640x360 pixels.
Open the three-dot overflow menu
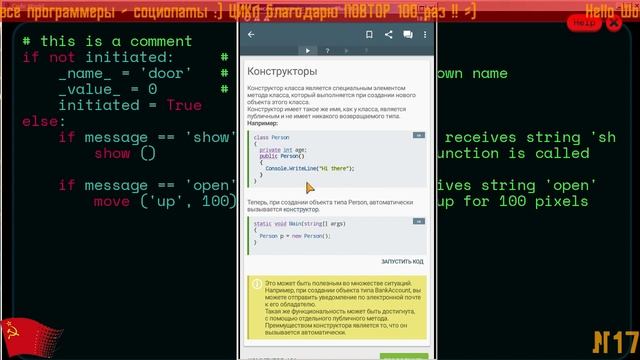(x=425, y=35)
